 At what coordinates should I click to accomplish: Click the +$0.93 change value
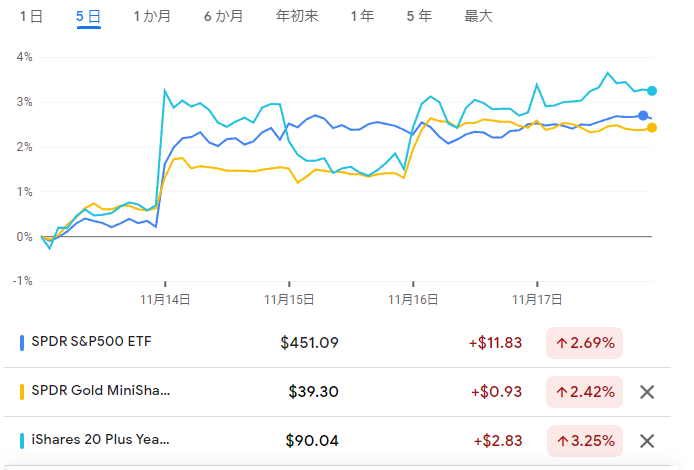click(x=497, y=392)
